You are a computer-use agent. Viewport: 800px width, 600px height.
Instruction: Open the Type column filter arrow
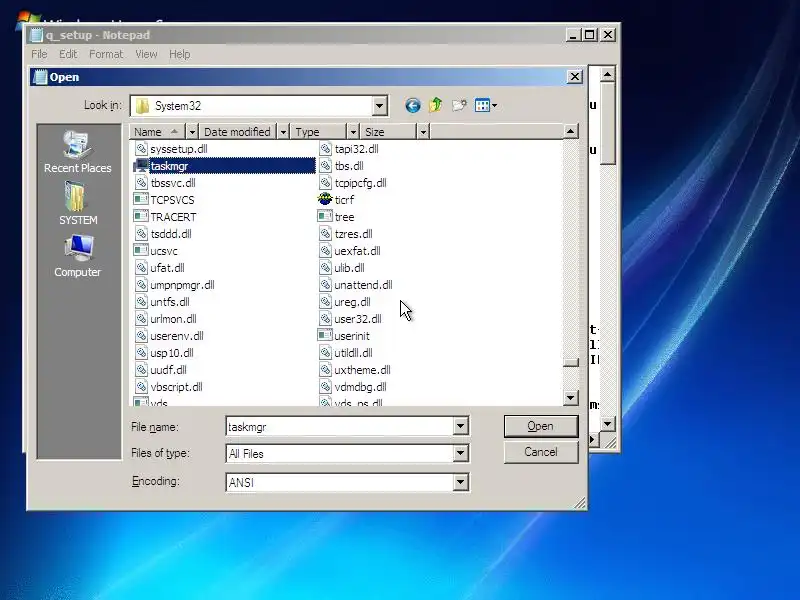tap(353, 132)
